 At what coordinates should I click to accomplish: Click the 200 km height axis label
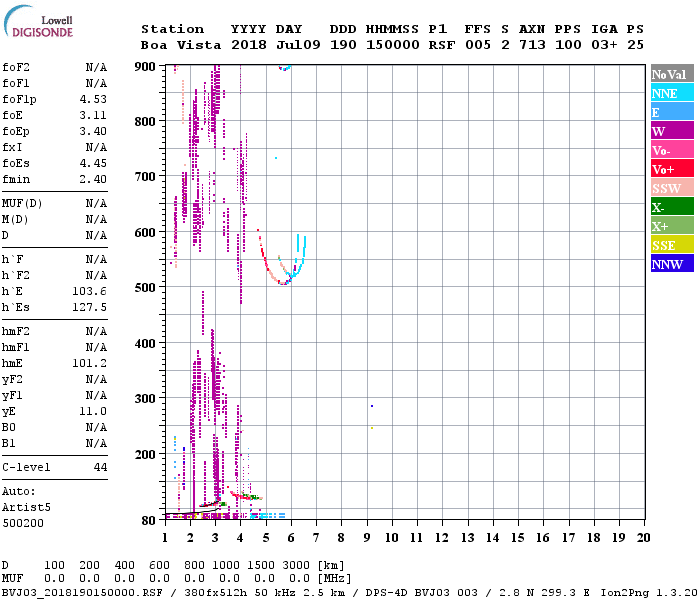pyautogui.click(x=145, y=454)
